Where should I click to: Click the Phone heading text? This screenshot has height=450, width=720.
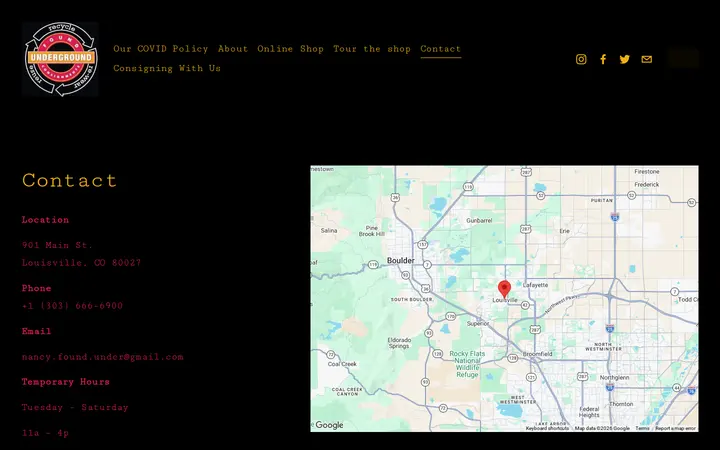click(x=36, y=288)
